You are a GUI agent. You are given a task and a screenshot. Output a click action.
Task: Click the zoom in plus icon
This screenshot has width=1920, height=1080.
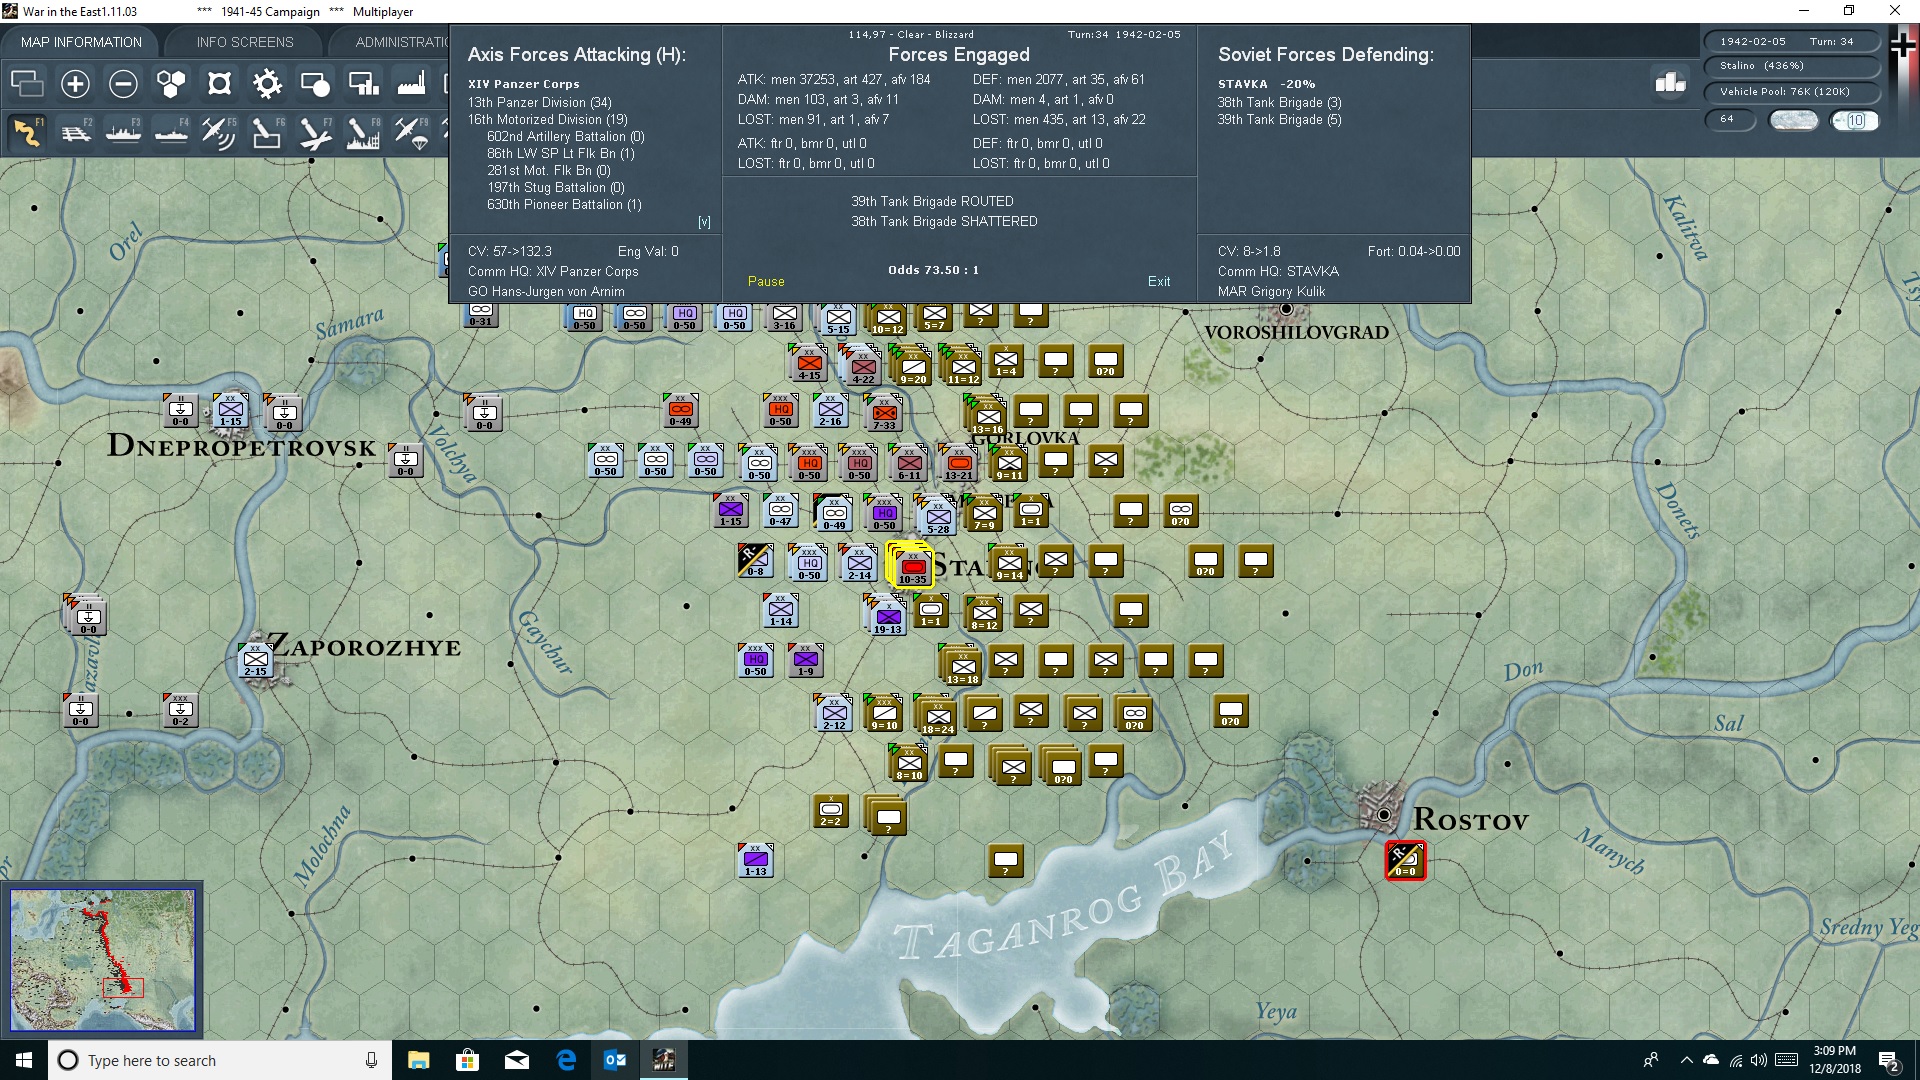(x=75, y=84)
